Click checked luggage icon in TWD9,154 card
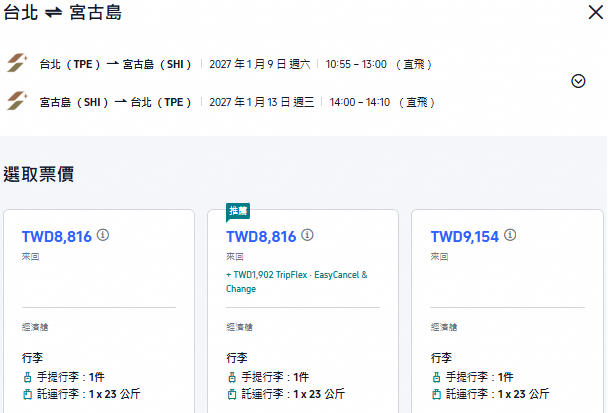Viewport: 608px width, 413px height. pos(436,394)
